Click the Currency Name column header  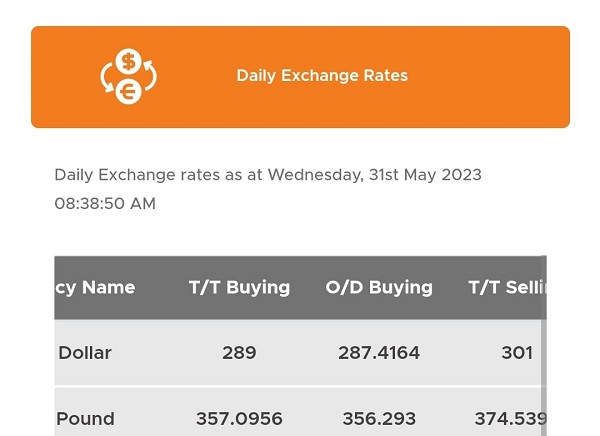pos(95,287)
